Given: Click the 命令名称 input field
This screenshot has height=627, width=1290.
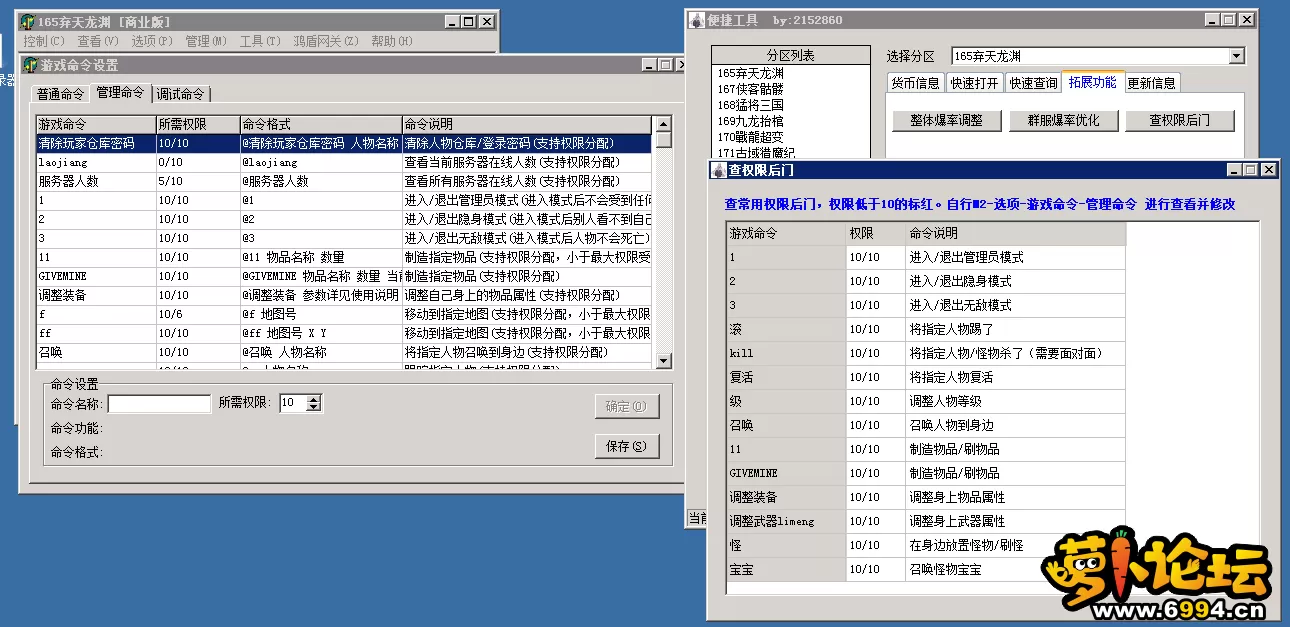Looking at the screenshot, I should tap(159, 403).
